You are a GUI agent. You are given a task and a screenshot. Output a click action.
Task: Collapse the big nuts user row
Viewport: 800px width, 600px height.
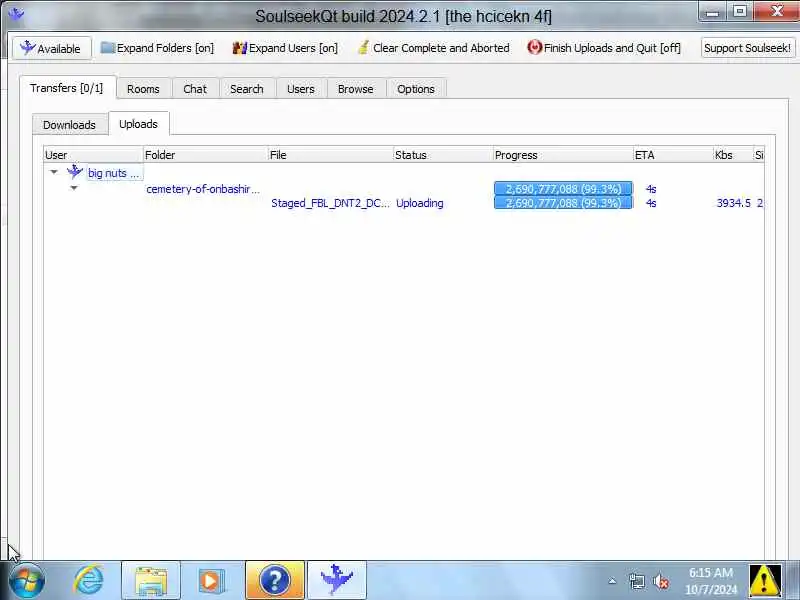click(x=54, y=172)
